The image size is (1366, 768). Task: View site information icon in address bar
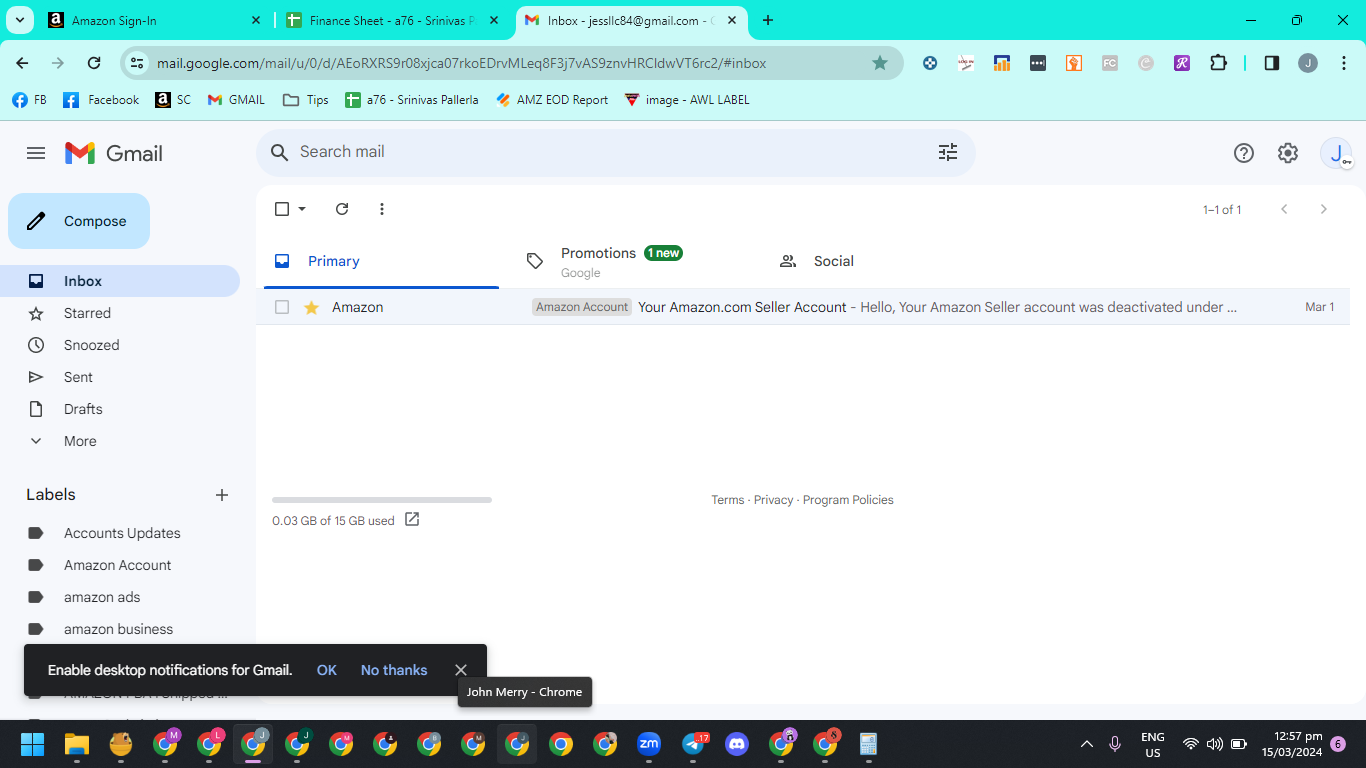(138, 63)
